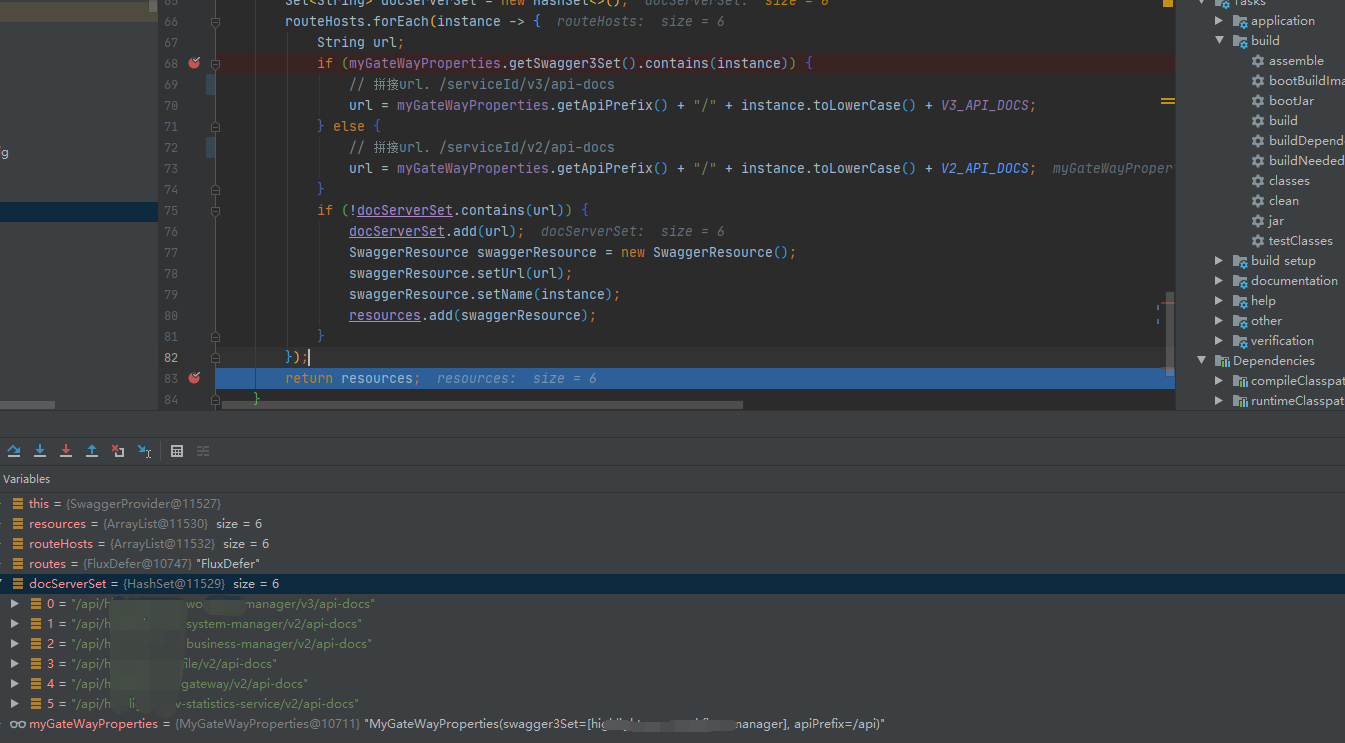Click the Step Into debugger icon

click(40, 451)
